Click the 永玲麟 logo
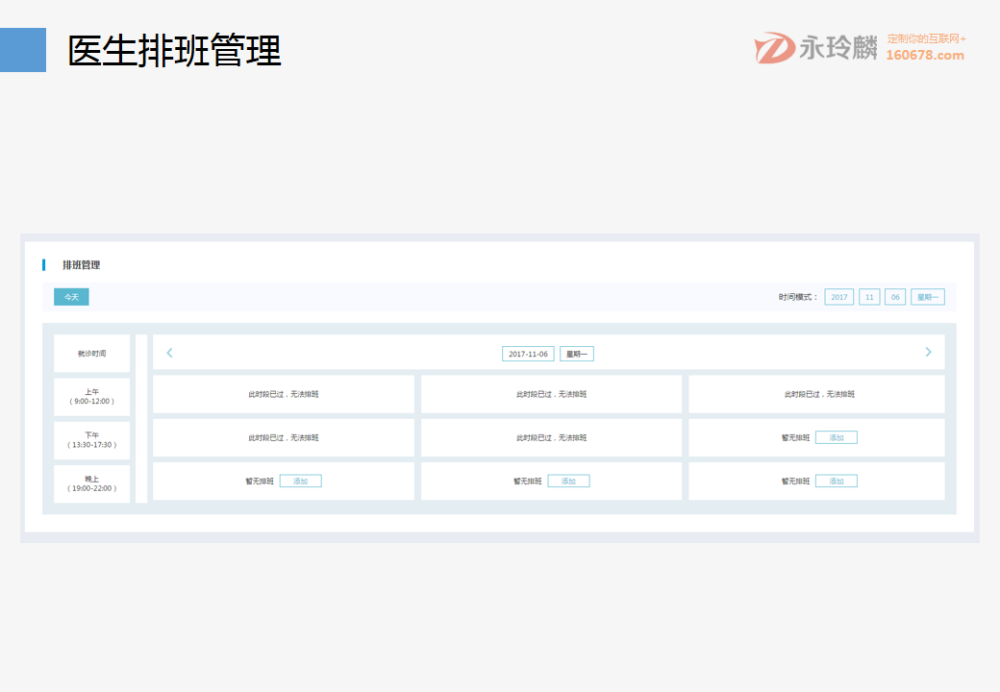 (816, 47)
